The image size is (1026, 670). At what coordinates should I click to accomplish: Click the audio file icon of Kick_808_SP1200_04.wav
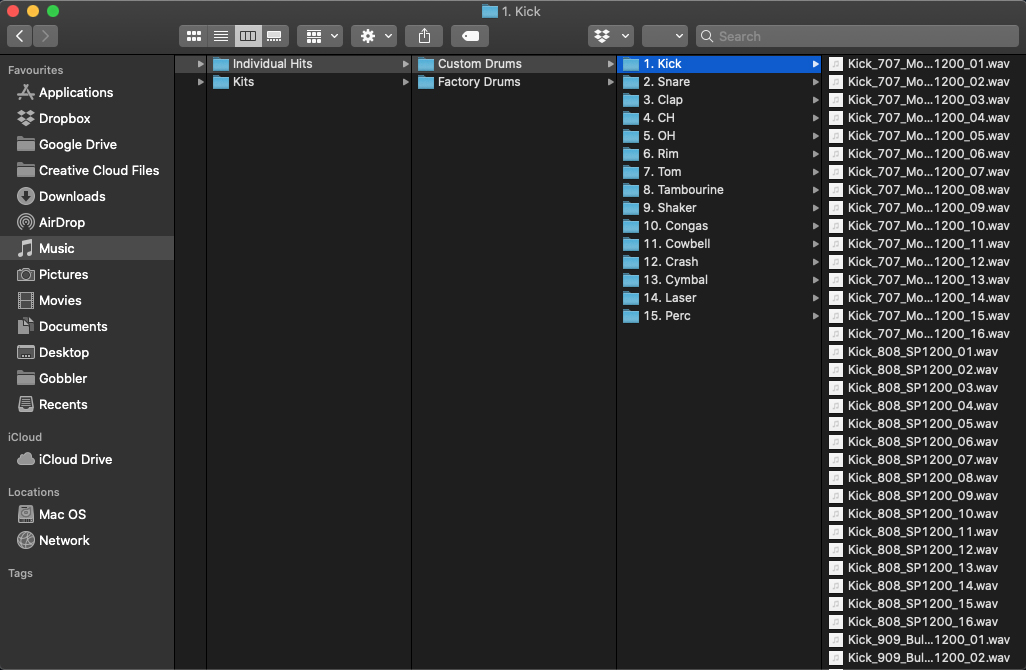(836, 406)
